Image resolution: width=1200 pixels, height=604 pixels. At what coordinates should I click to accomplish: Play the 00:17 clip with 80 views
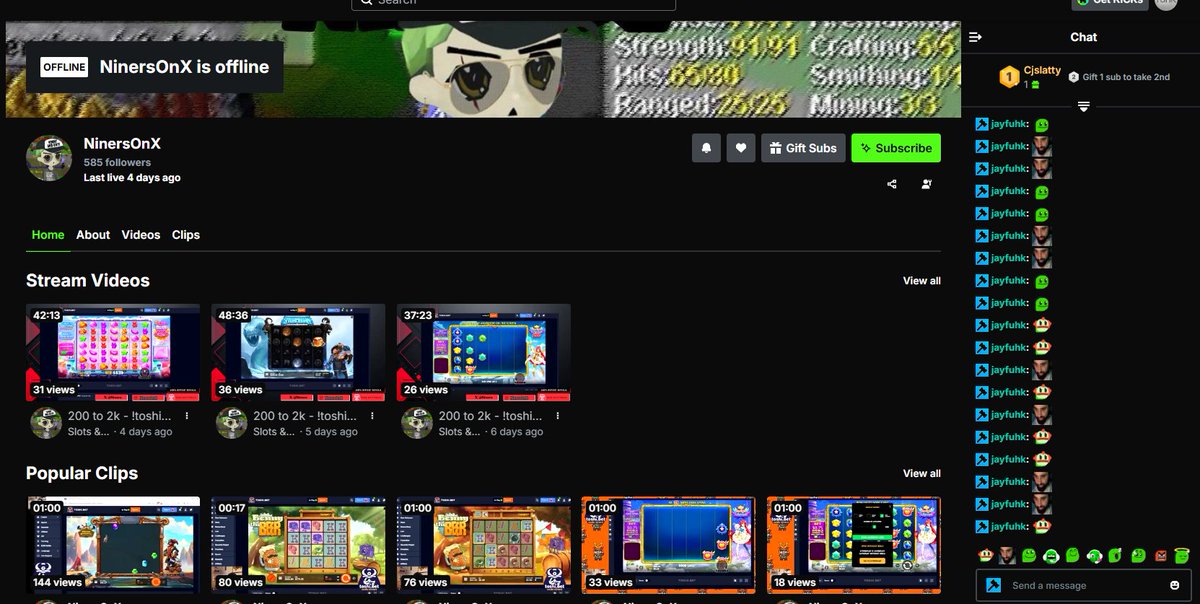(298, 545)
